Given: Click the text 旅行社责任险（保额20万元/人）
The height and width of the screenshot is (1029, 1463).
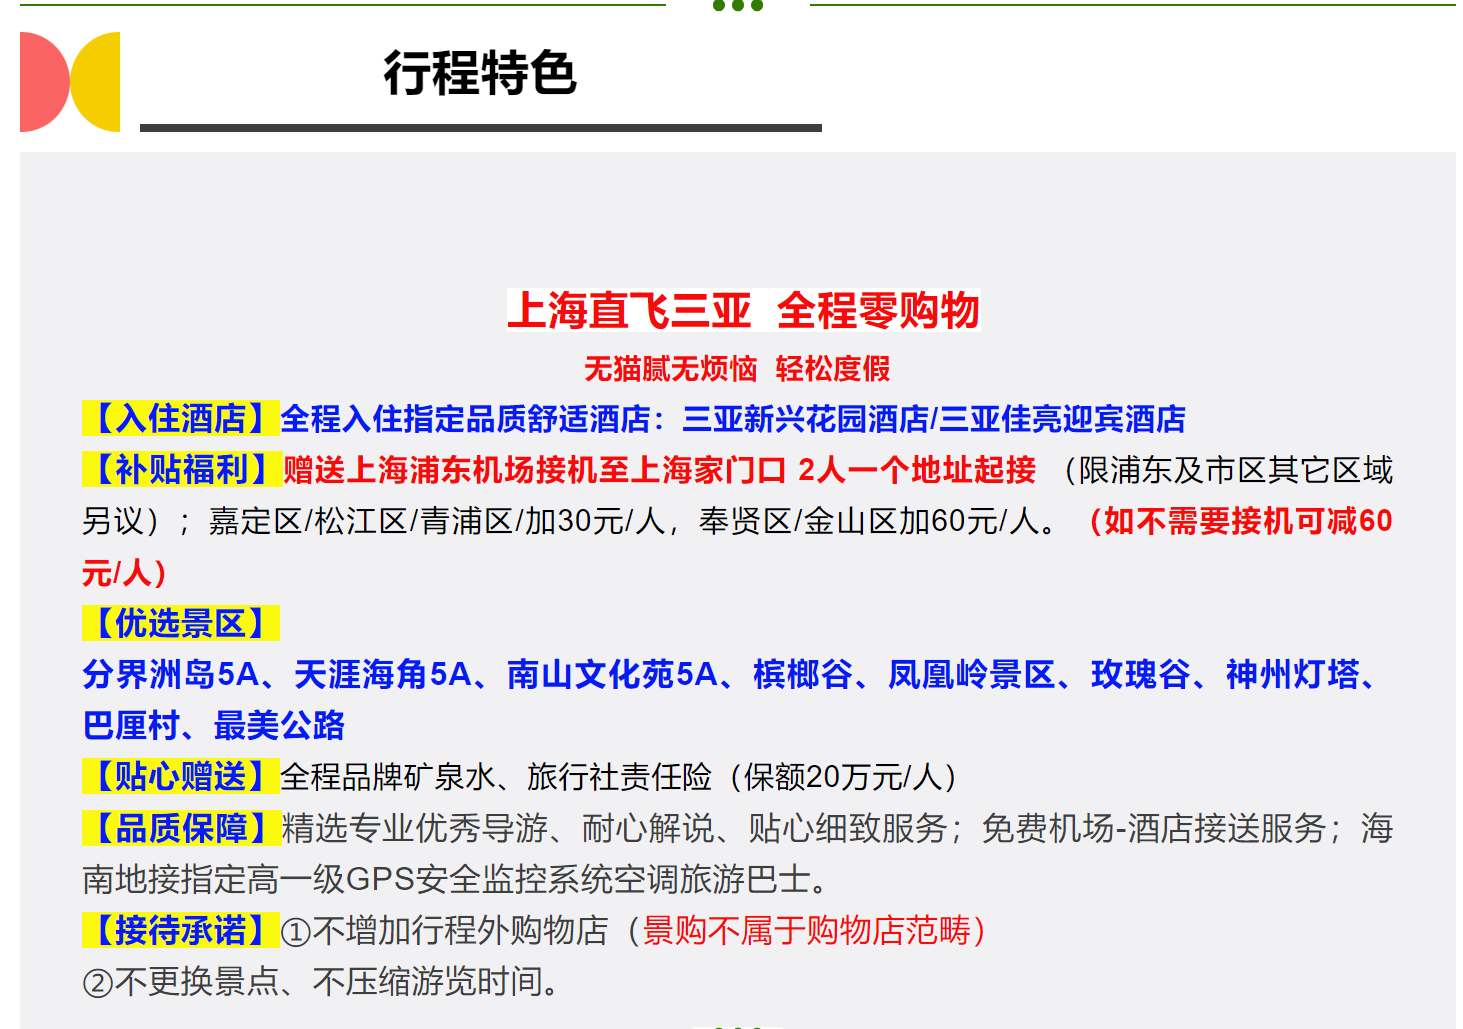Looking at the screenshot, I should pyautogui.click(x=743, y=776).
